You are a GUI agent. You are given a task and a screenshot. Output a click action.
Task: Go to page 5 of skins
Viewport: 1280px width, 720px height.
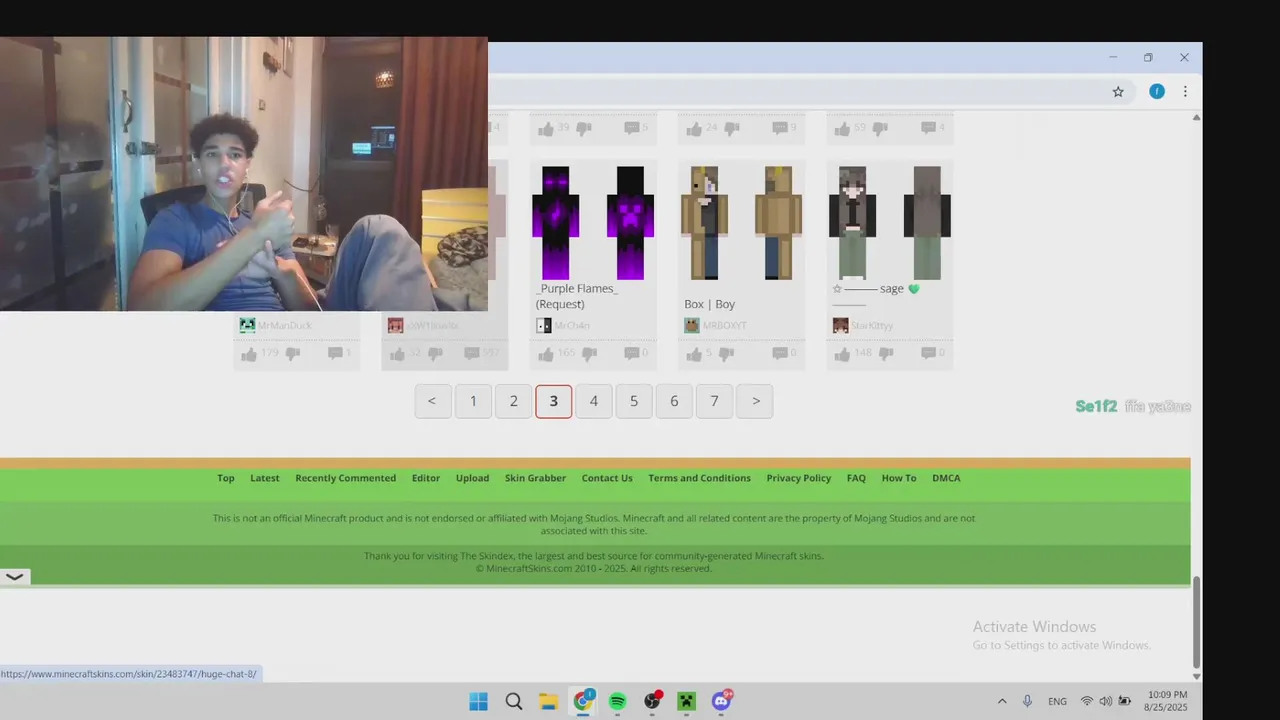pyautogui.click(x=634, y=401)
